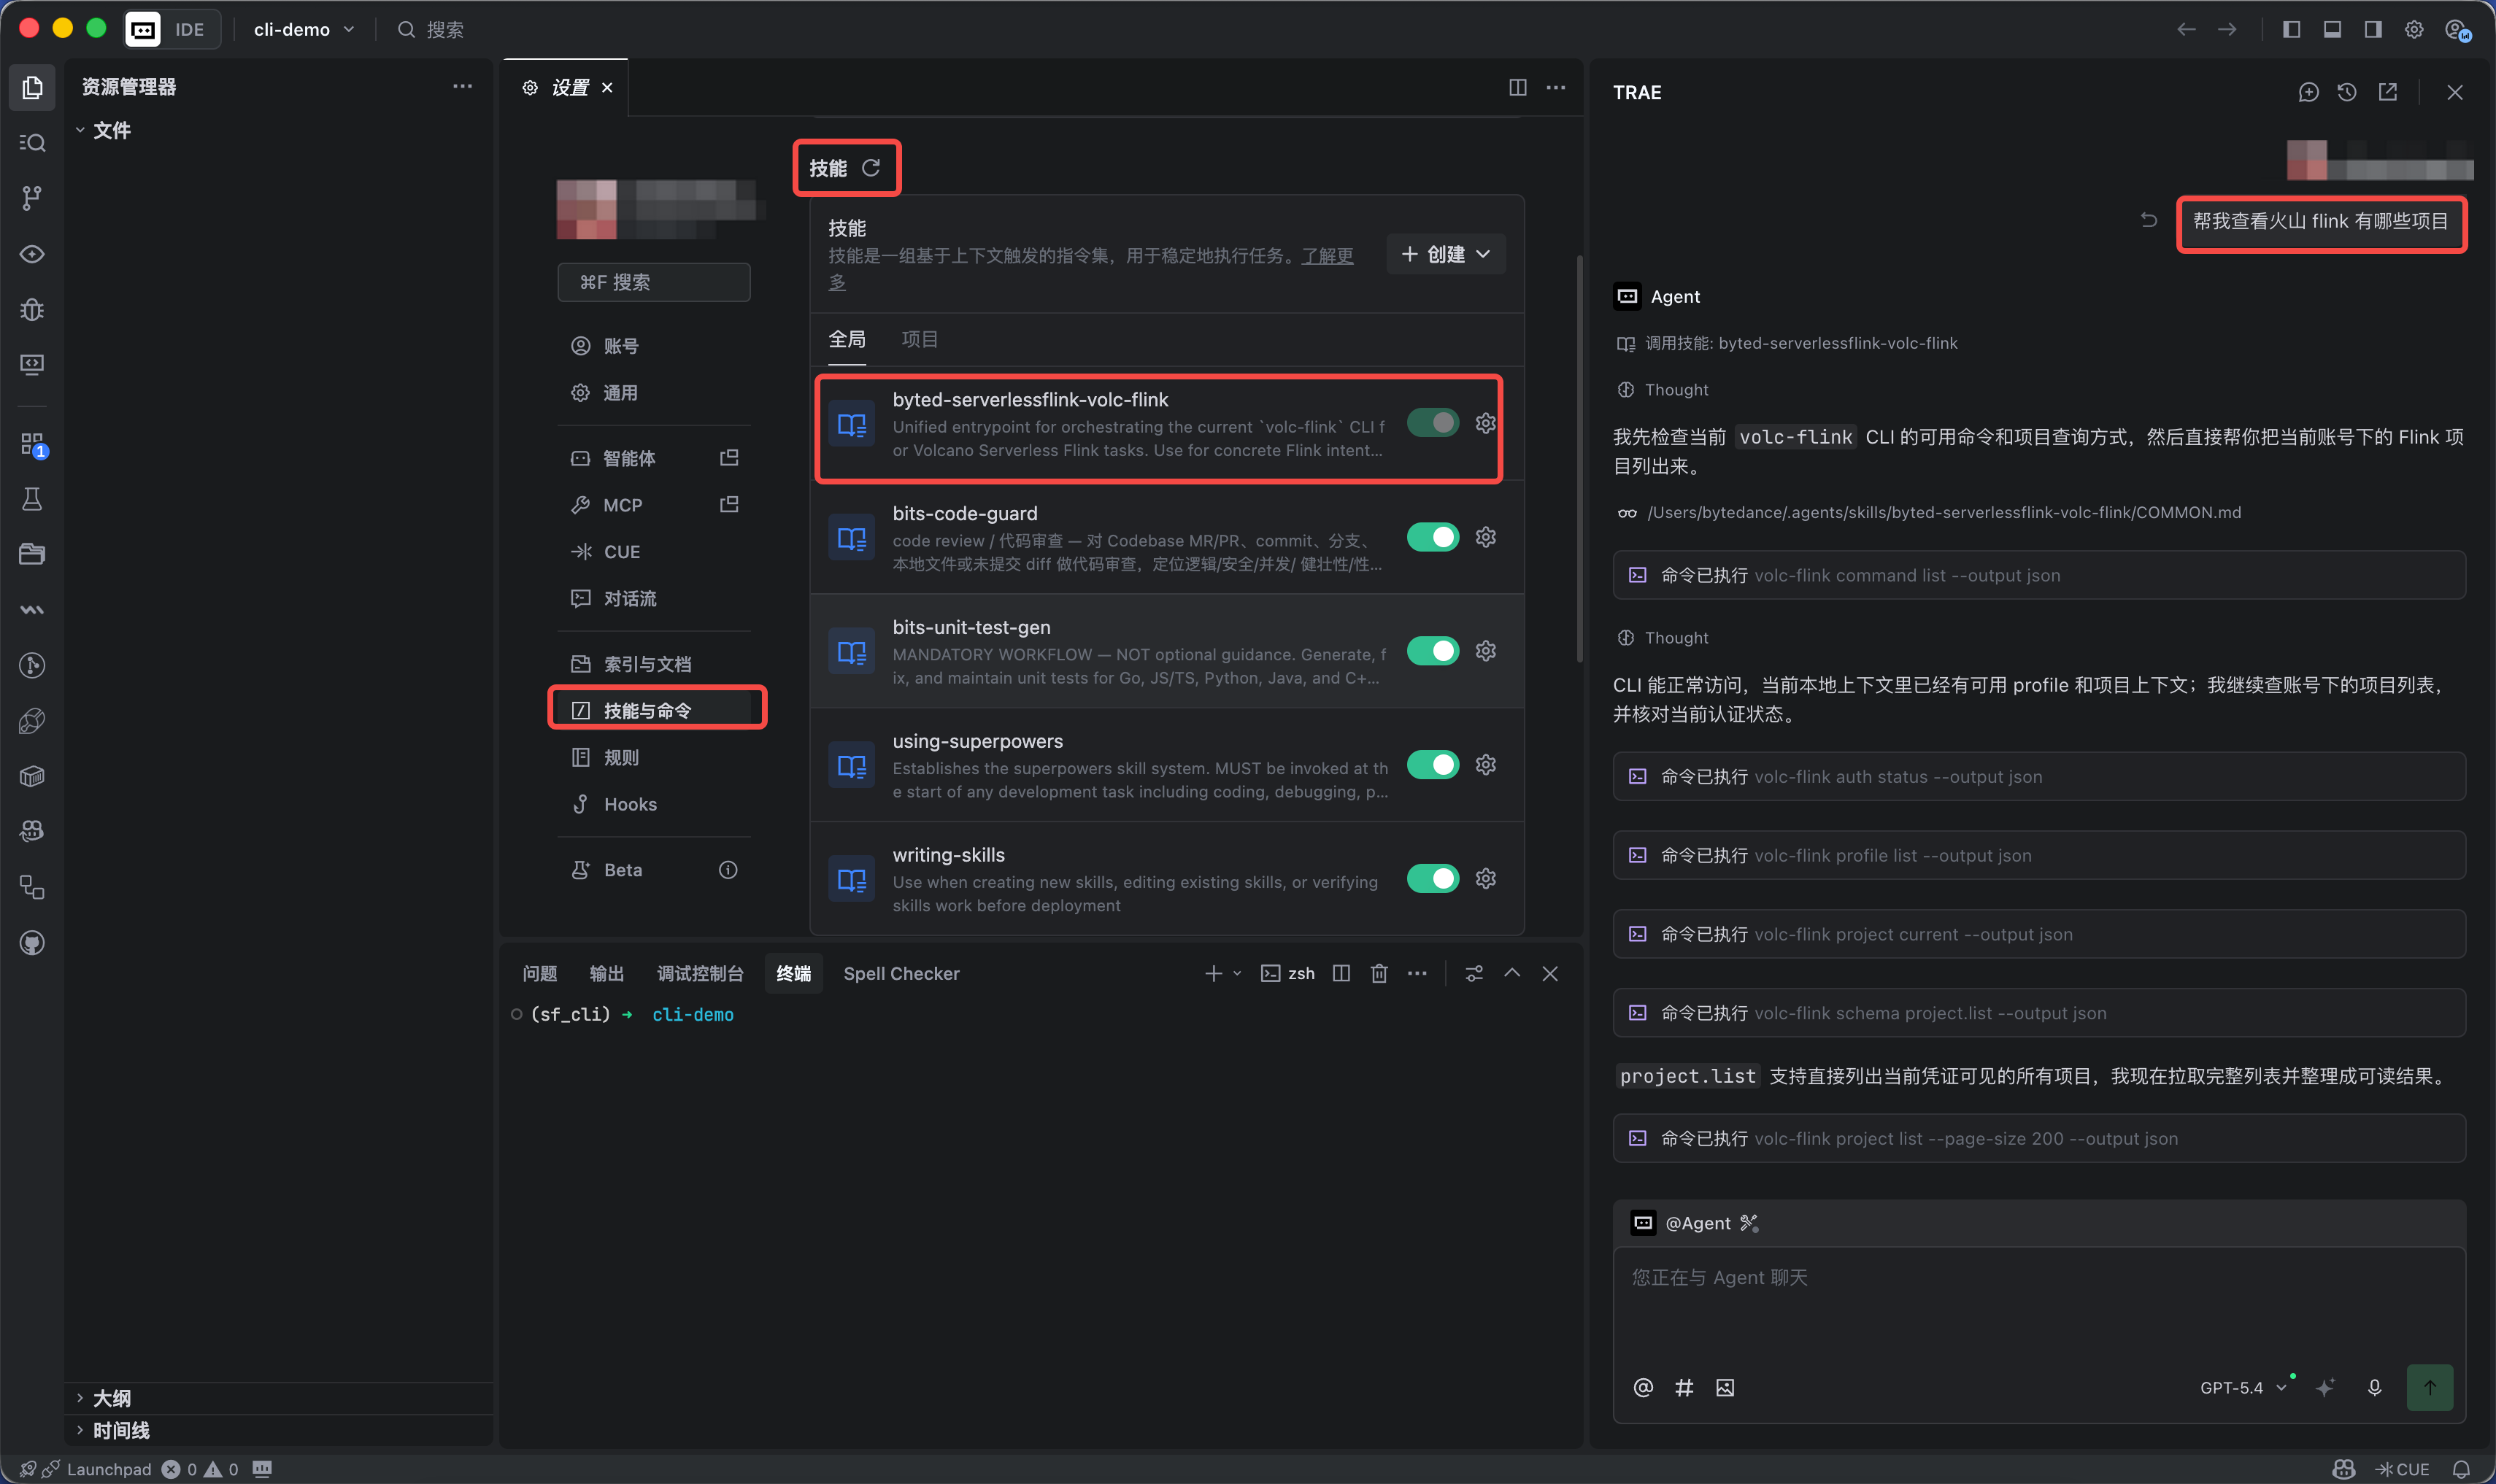Toggle the left sidebar layout icon
2496x1484 pixels.
pos(2291,29)
